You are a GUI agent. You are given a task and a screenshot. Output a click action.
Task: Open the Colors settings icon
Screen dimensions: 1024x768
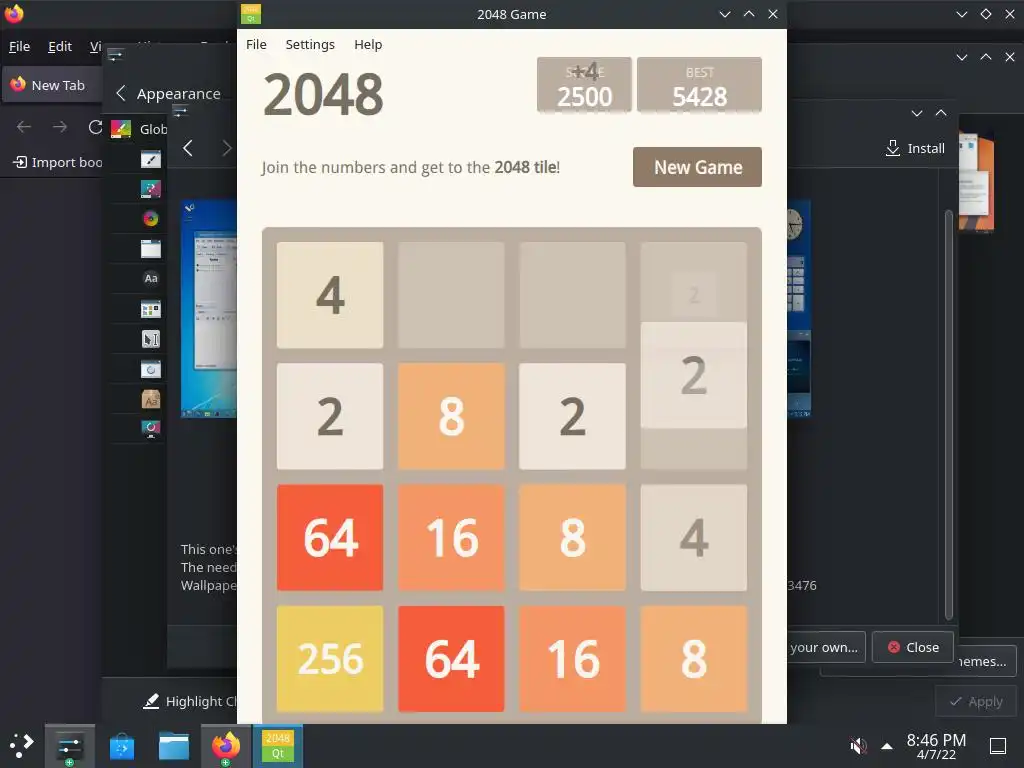click(x=151, y=219)
